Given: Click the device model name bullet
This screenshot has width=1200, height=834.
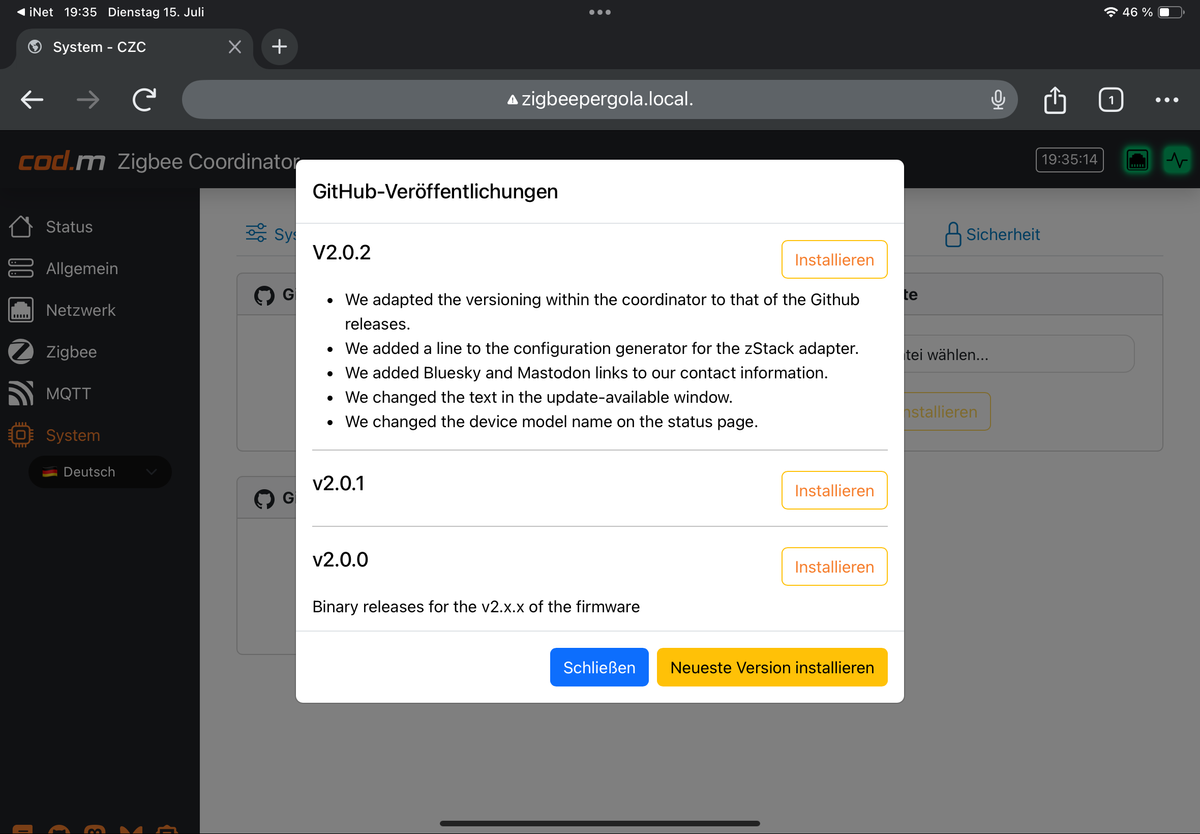Looking at the screenshot, I should pyautogui.click(x=551, y=422).
